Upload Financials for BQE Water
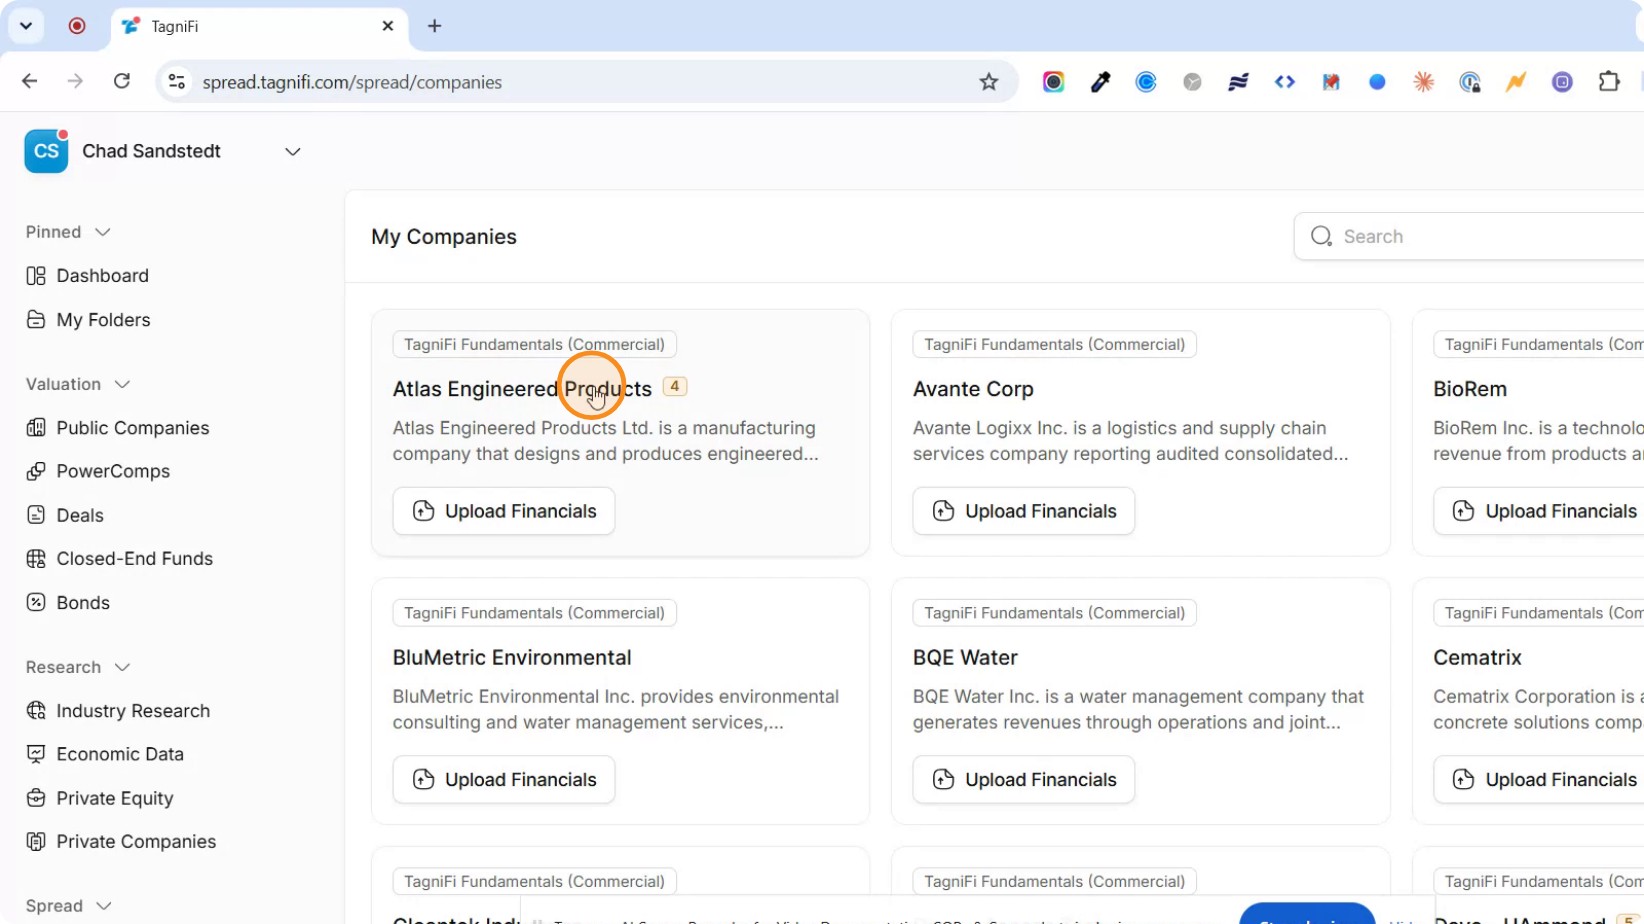Image resolution: width=1644 pixels, height=924 pixels. pyautogui.click(x=1023, y=780)
